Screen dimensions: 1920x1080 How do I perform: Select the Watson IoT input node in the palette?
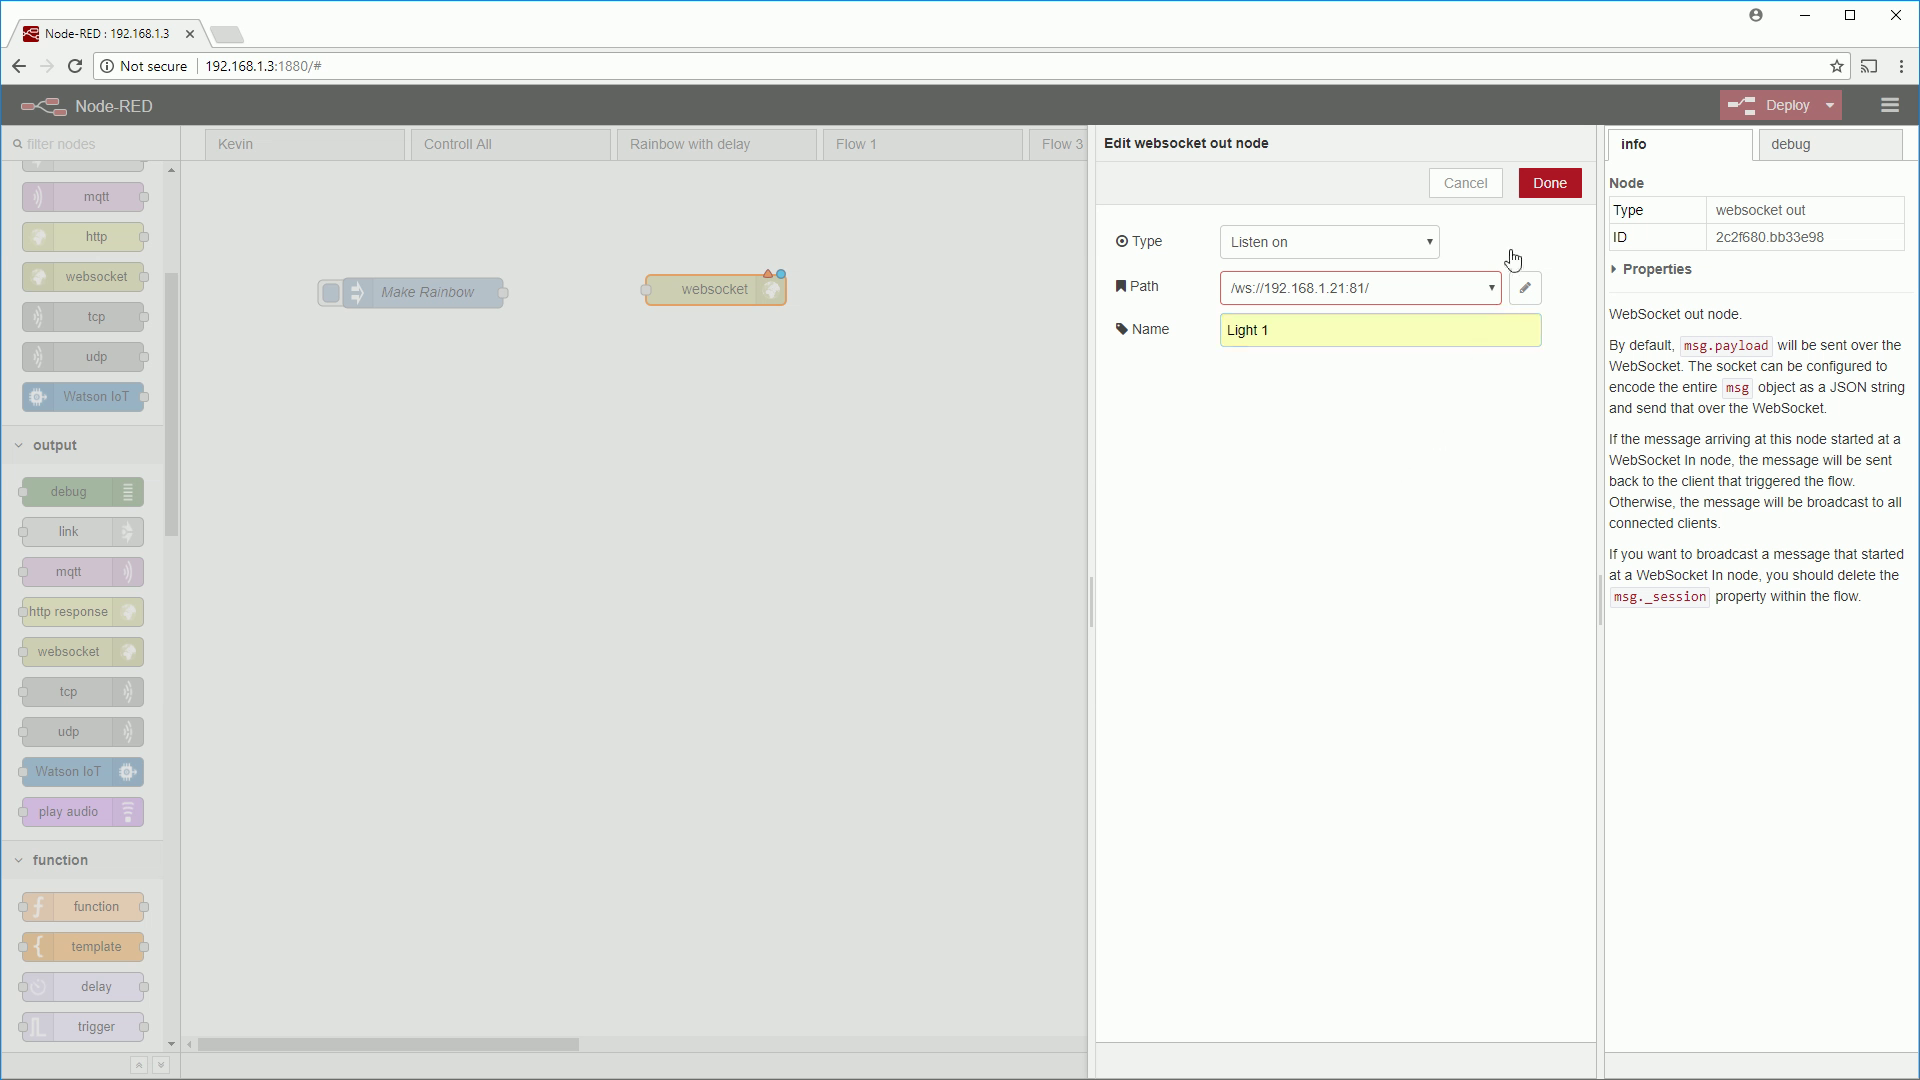tap(84, 397)
